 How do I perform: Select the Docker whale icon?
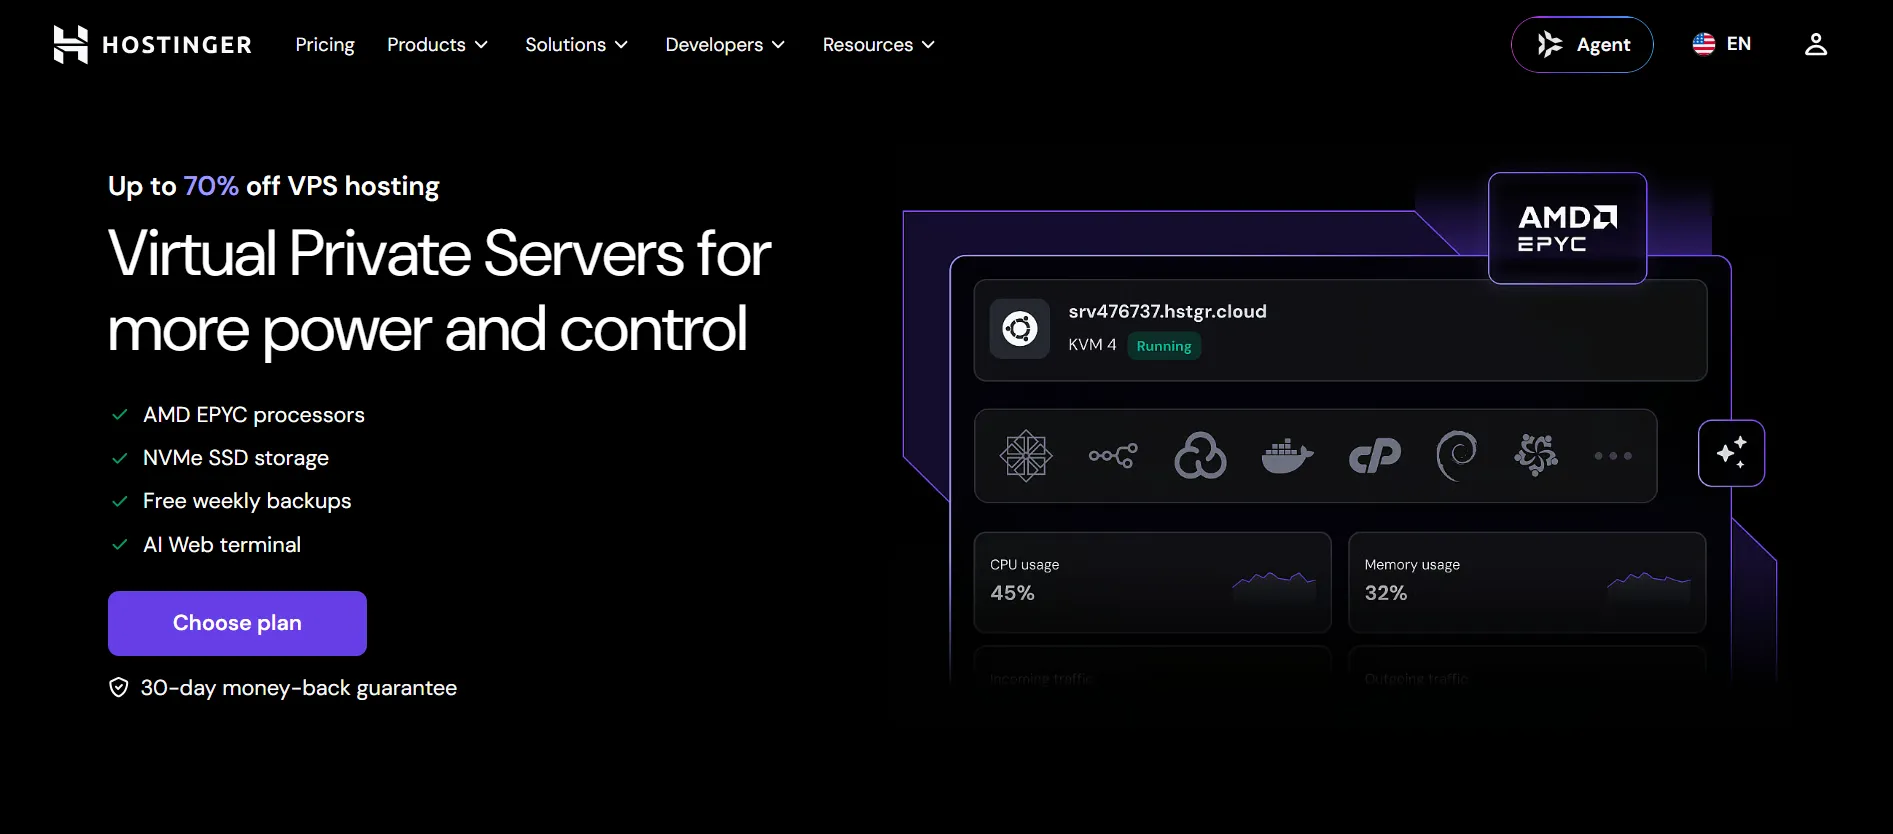coord(1287,456)
